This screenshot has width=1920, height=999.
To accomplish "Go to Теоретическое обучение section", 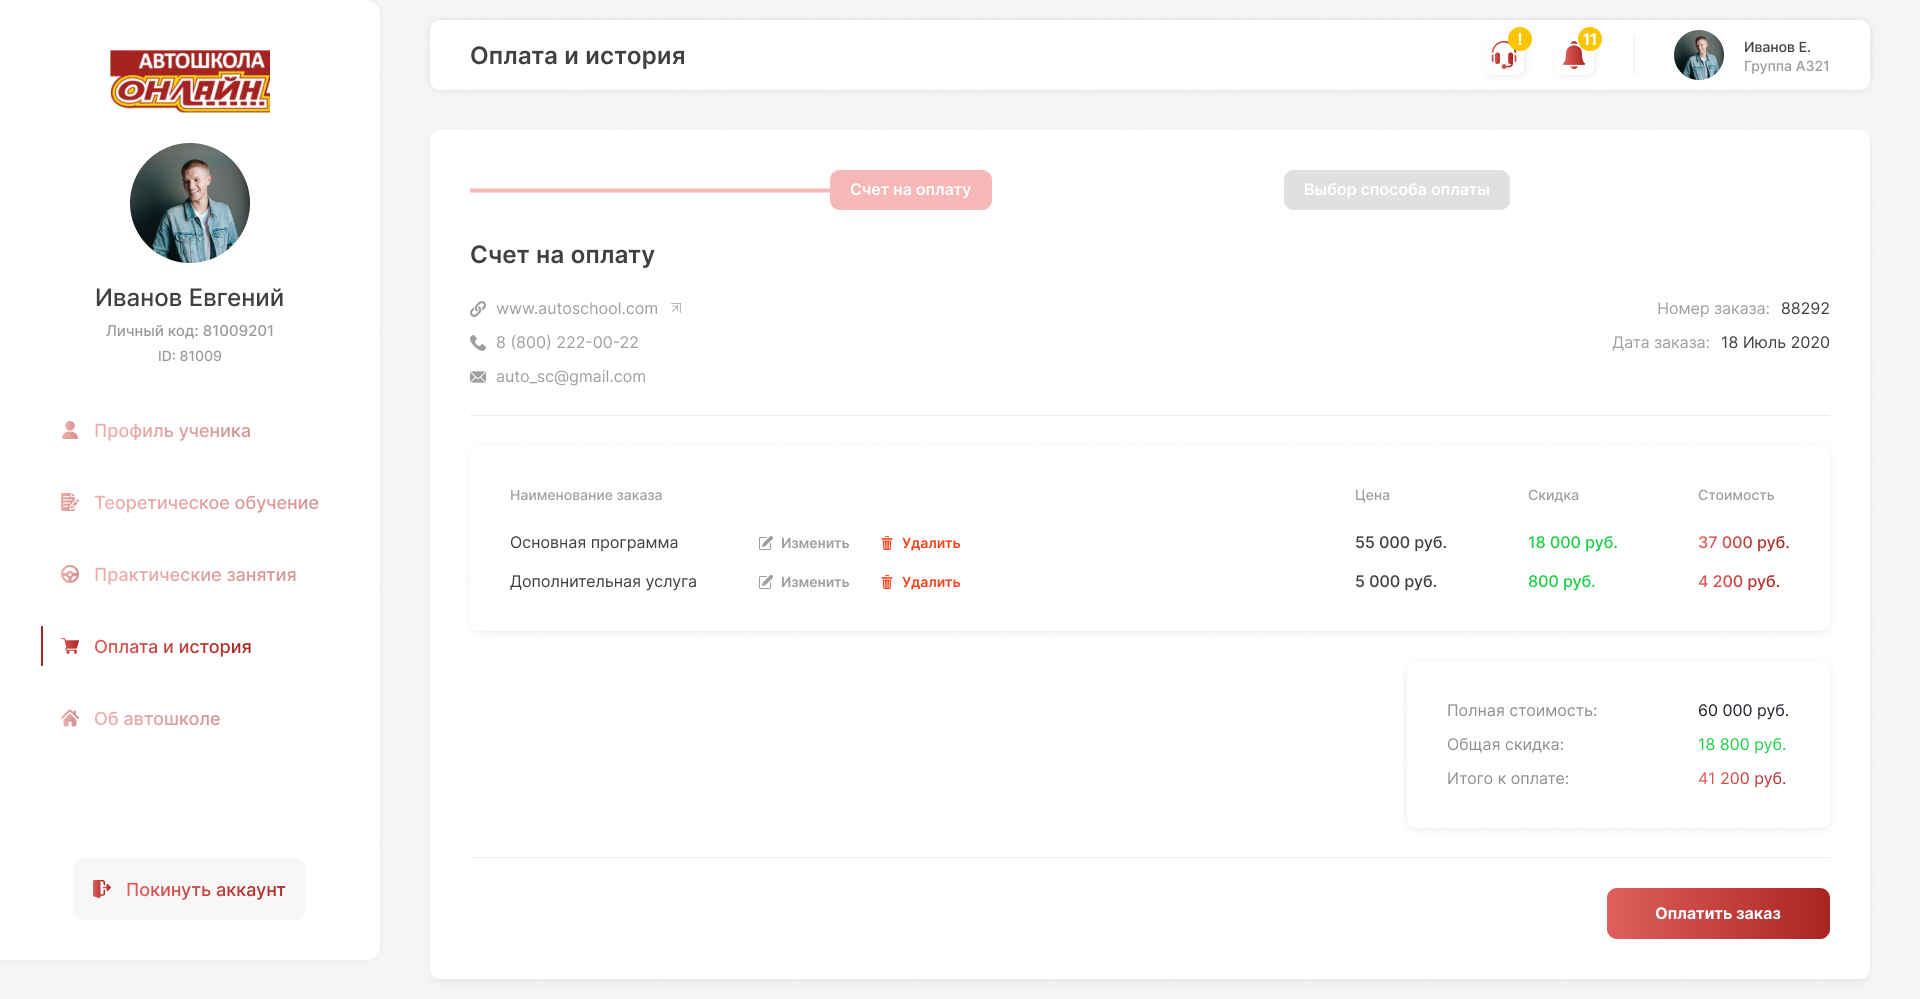I will [x=206, y=503].
